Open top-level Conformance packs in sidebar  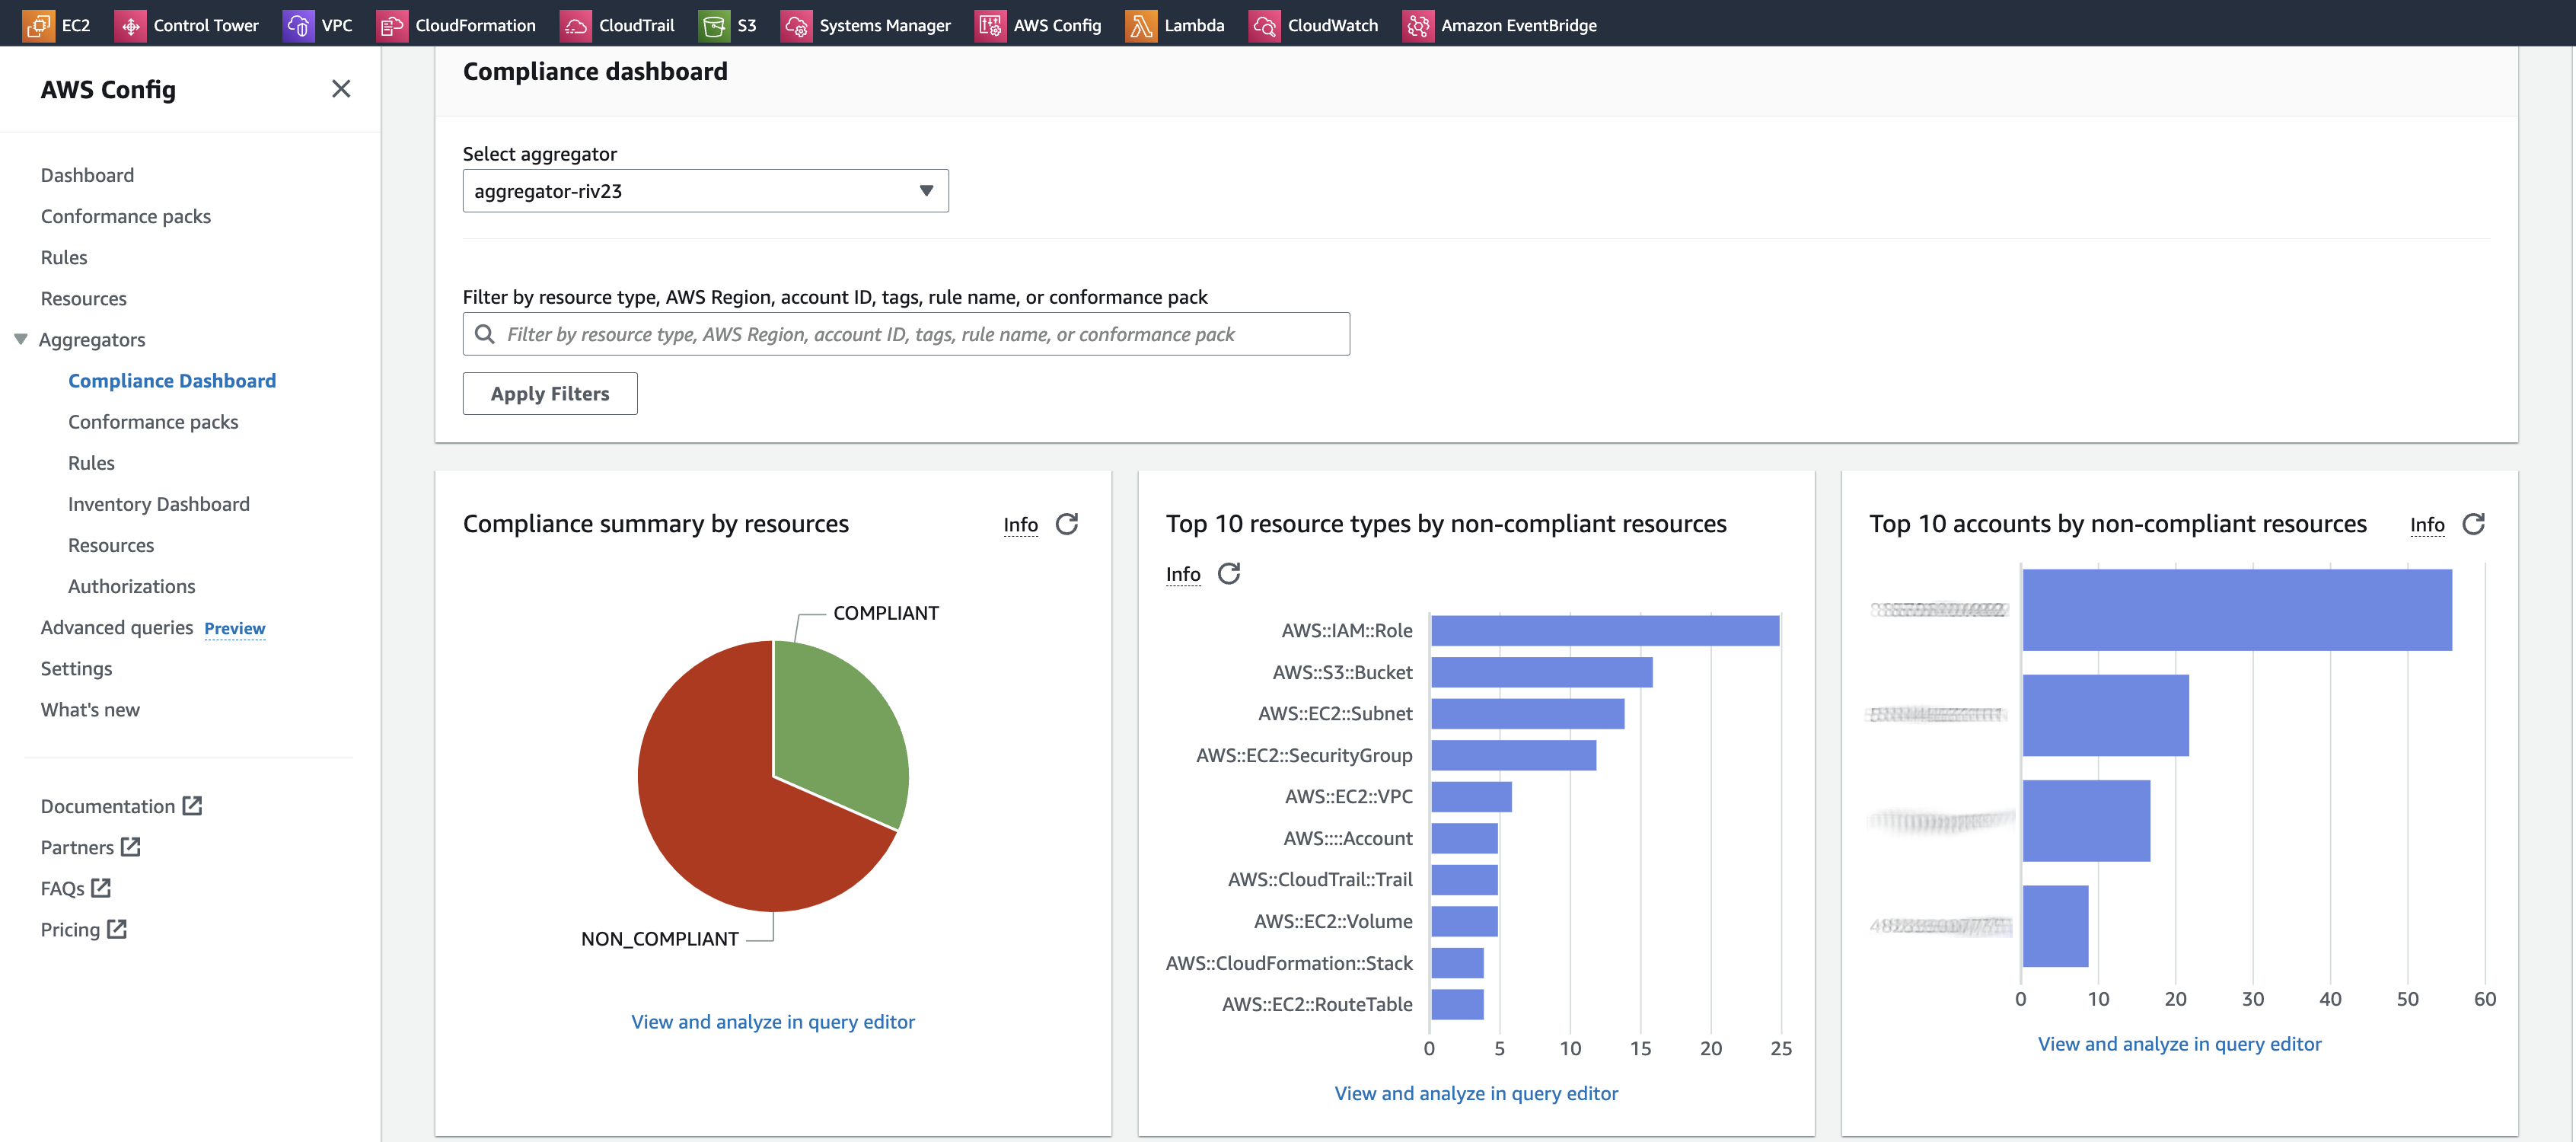point(126,216)
